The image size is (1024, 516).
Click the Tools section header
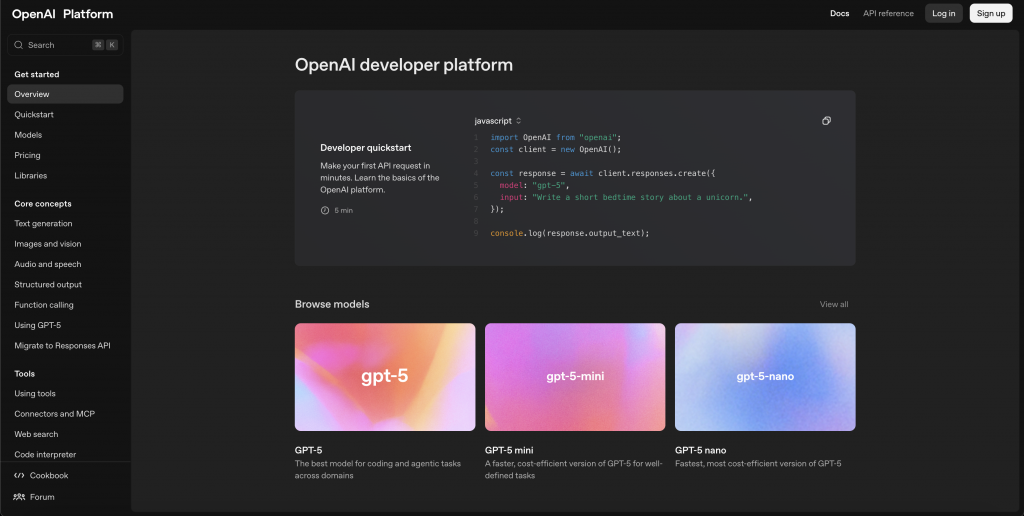click(25, 374)
